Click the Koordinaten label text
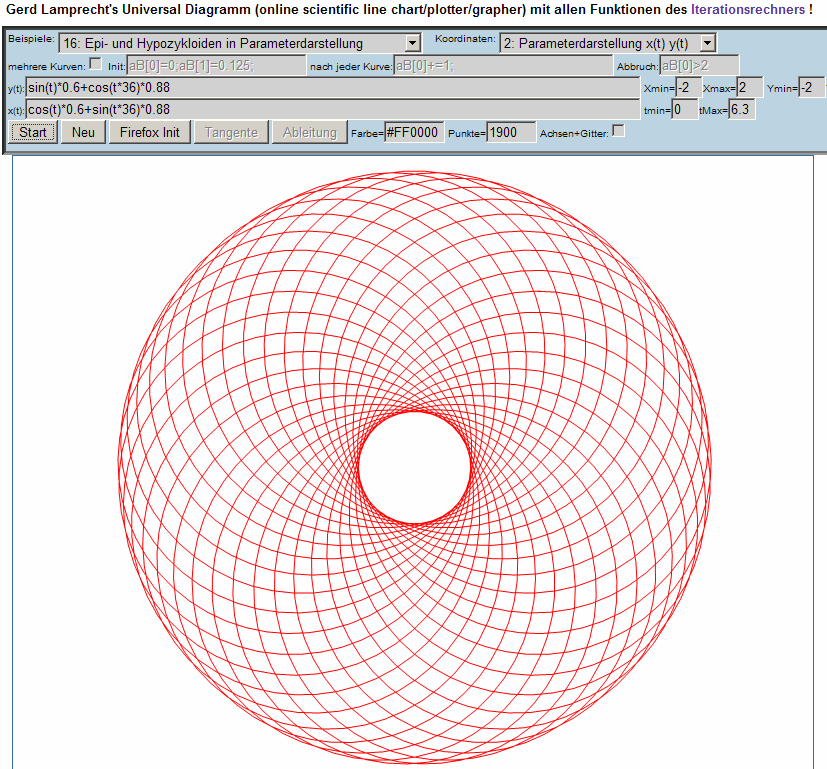This screenshot has width=827, height=769. click(x=465, y=39)
